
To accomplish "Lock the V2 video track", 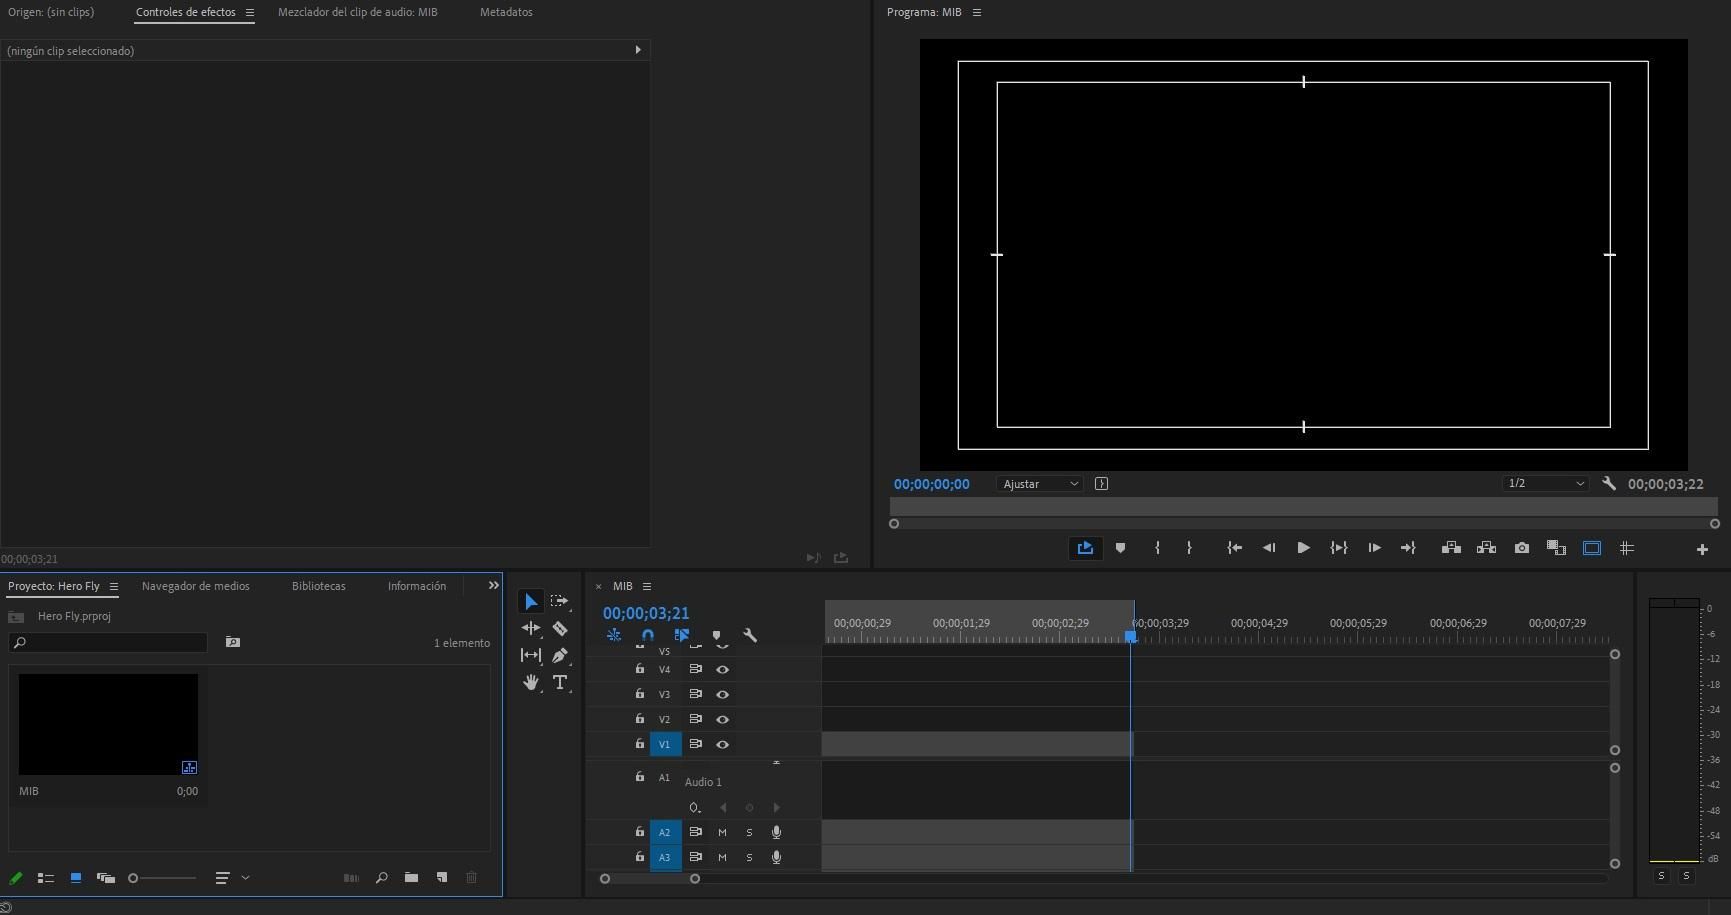I will pos(639,719).
